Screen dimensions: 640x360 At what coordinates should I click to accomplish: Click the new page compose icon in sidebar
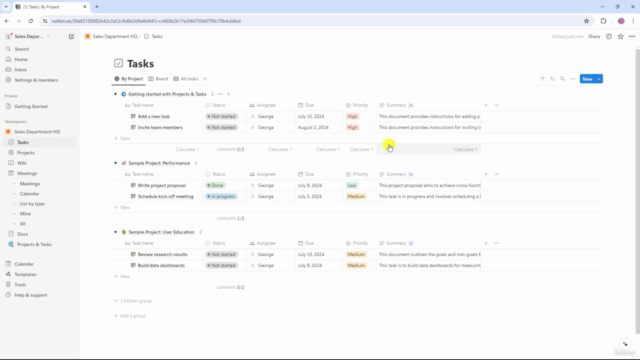coord(71,36)
